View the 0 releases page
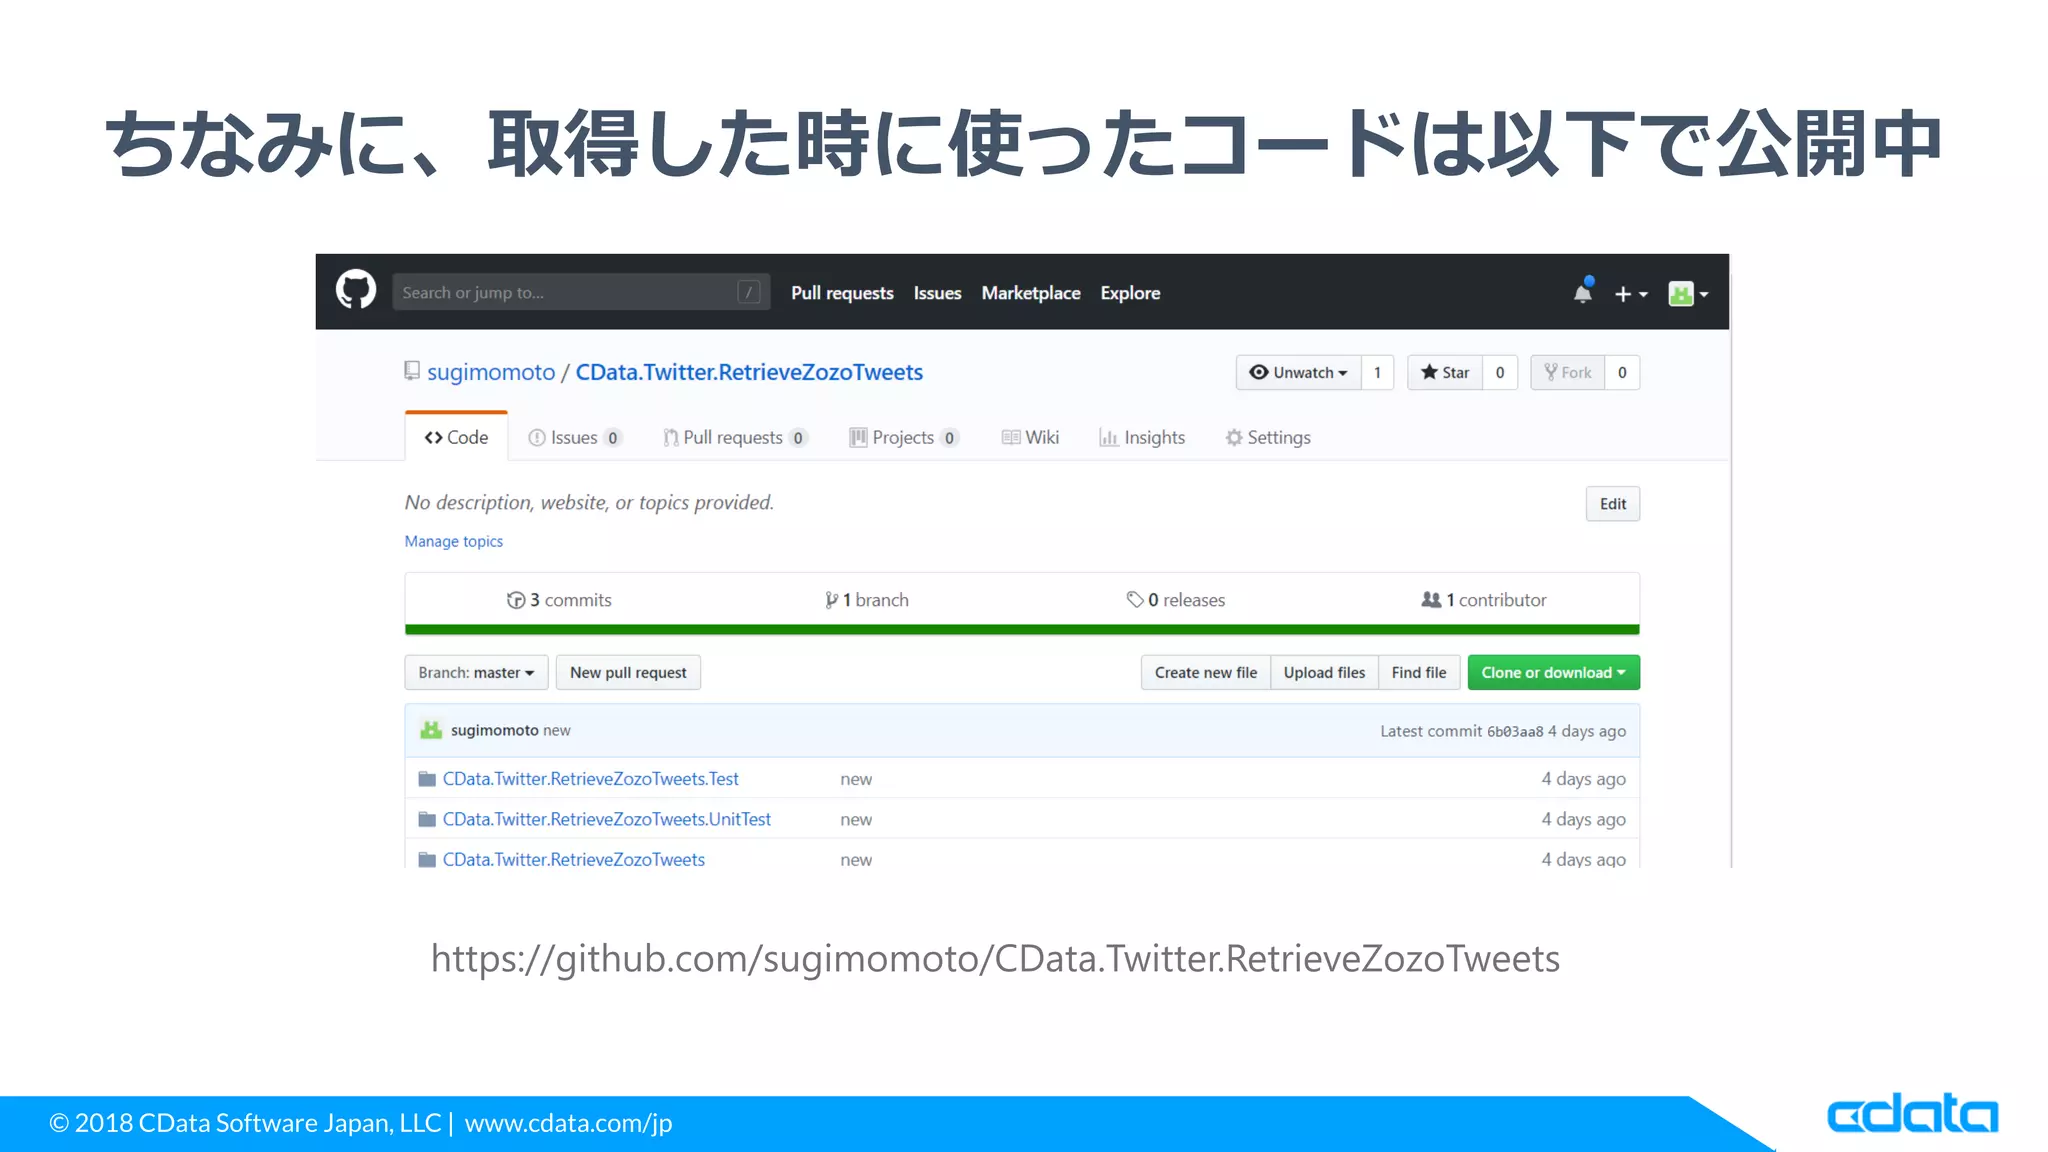Viewport: 2048px width, 1152px height. (1175, 600)
